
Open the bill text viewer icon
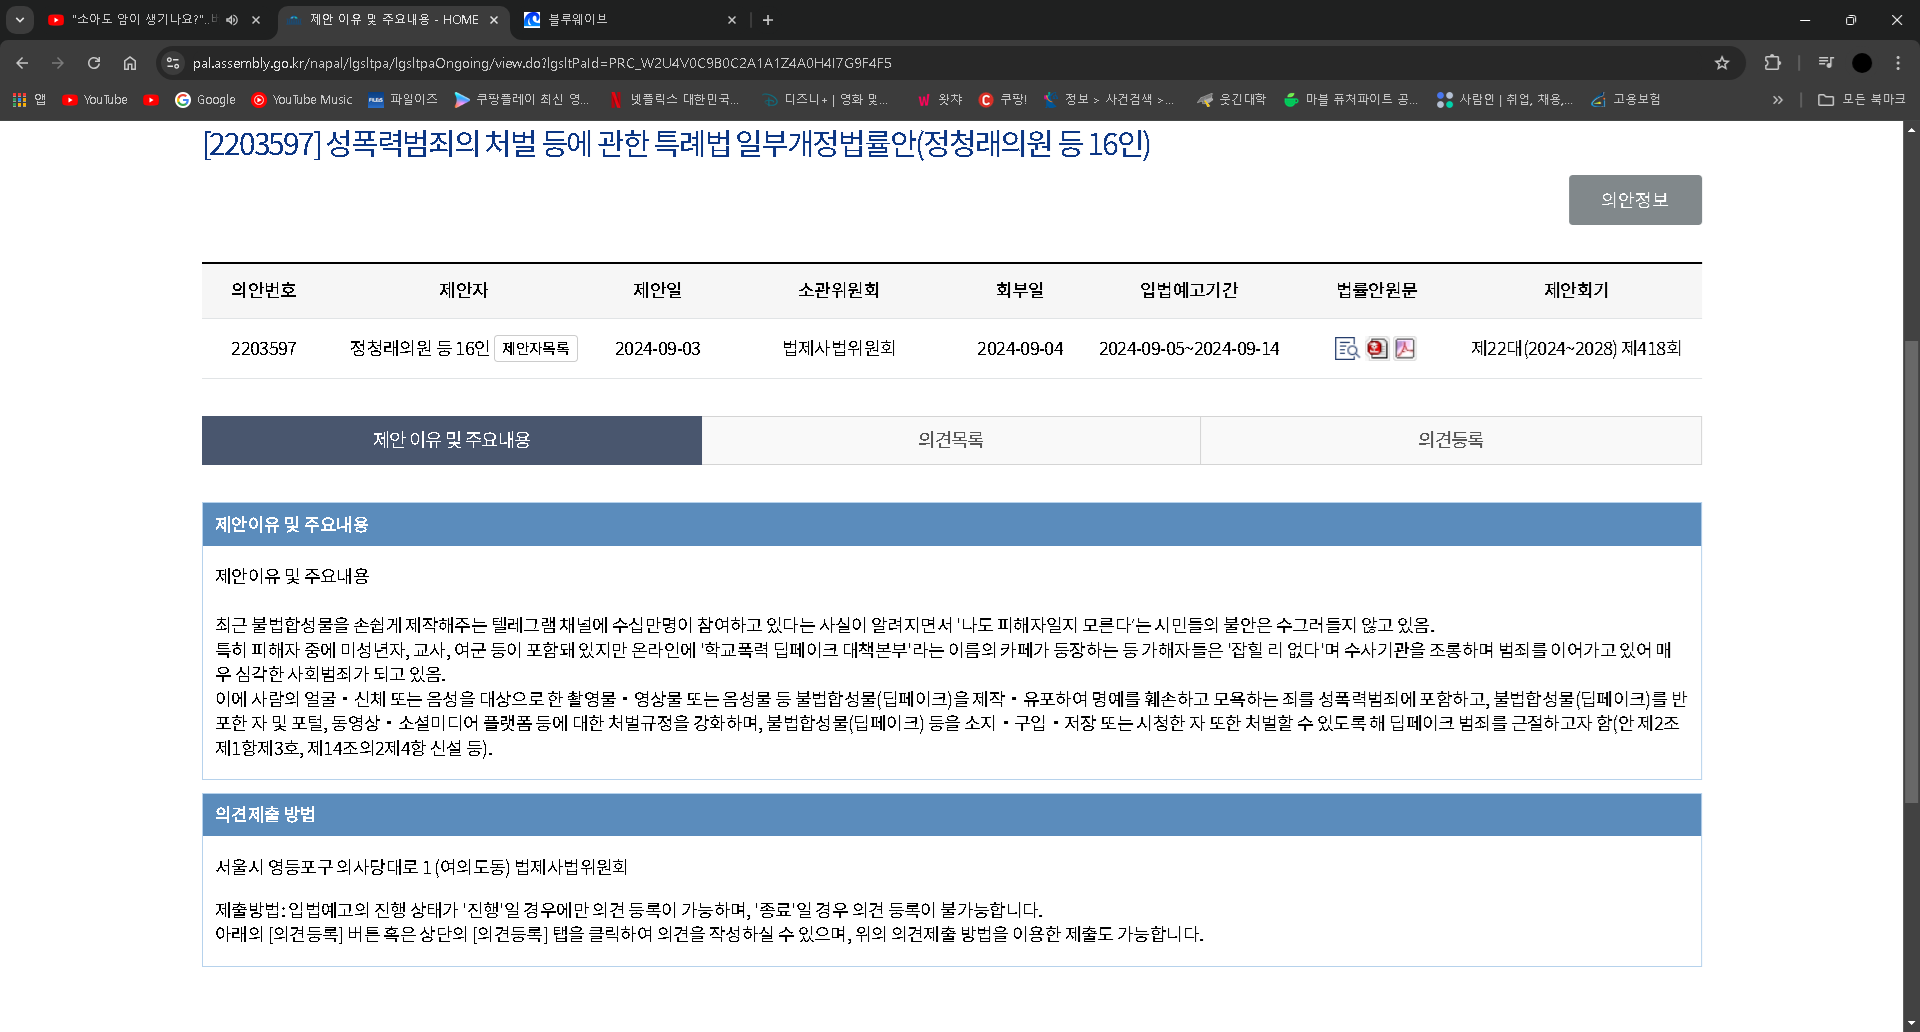pos(1346,348)
